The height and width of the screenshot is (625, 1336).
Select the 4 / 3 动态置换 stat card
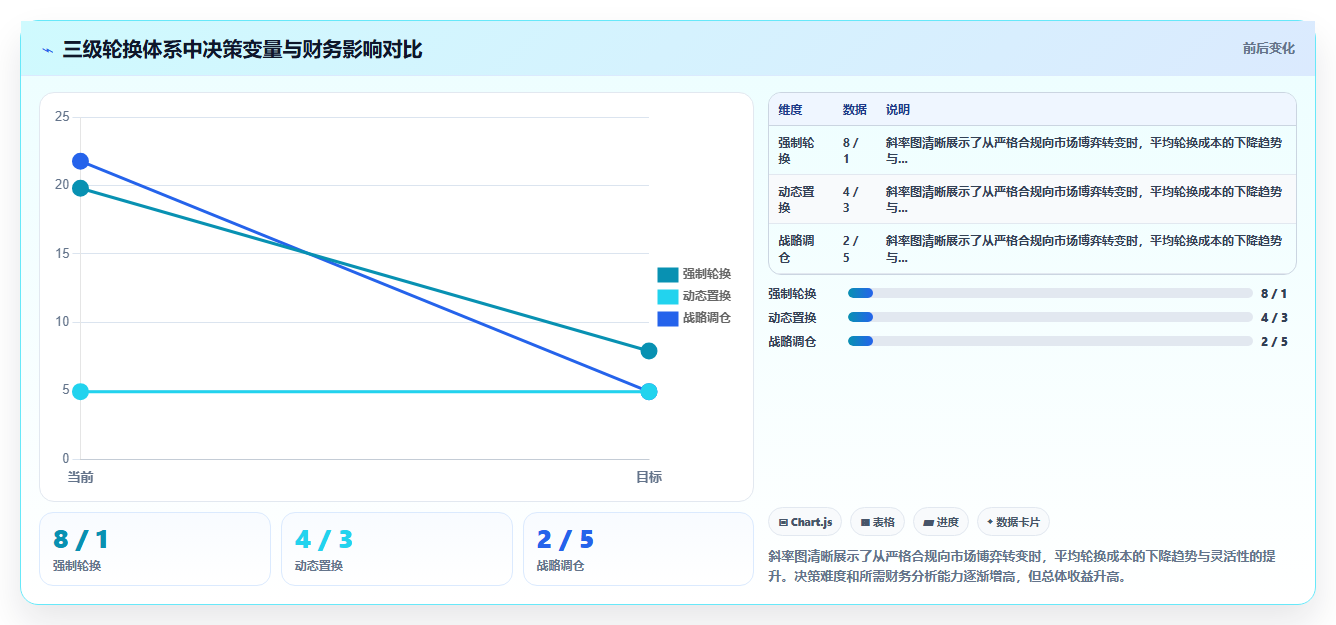point(397,549)
